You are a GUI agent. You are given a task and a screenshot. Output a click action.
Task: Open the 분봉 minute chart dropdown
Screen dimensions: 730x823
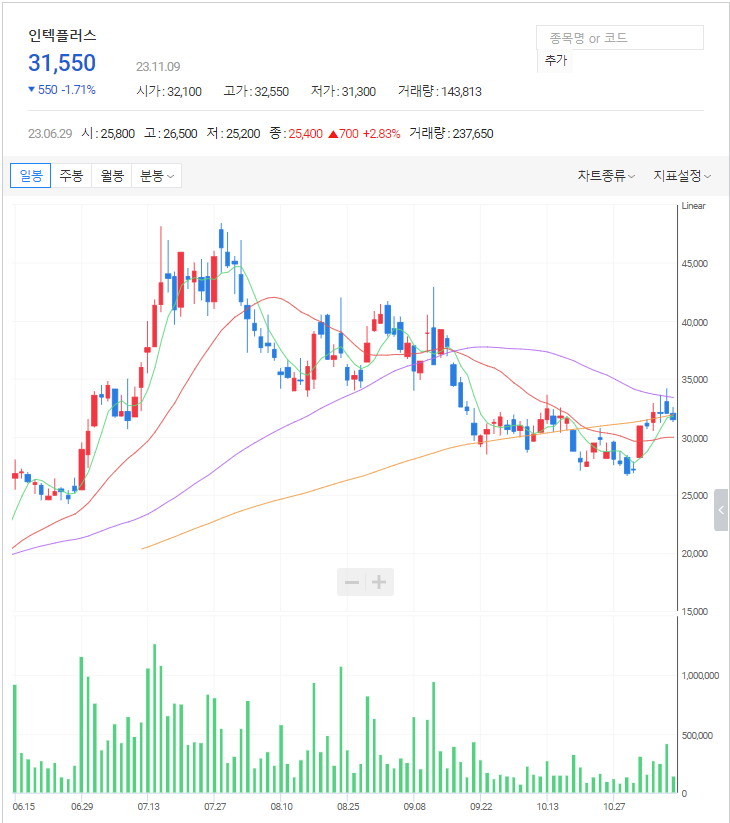coord(157,175)
